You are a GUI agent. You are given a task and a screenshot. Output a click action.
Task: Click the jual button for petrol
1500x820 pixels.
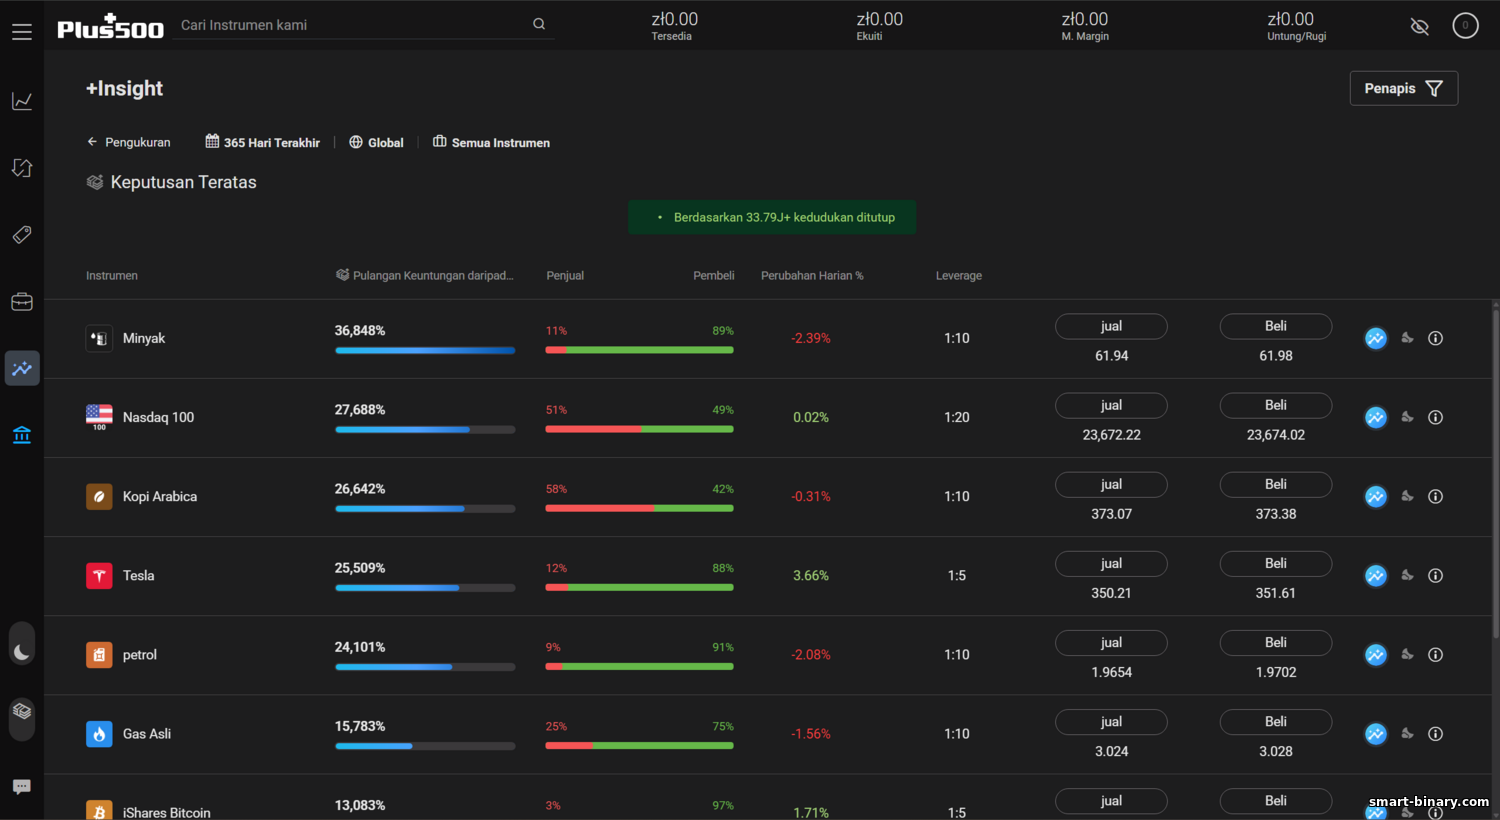click(x=1111, y=643)
